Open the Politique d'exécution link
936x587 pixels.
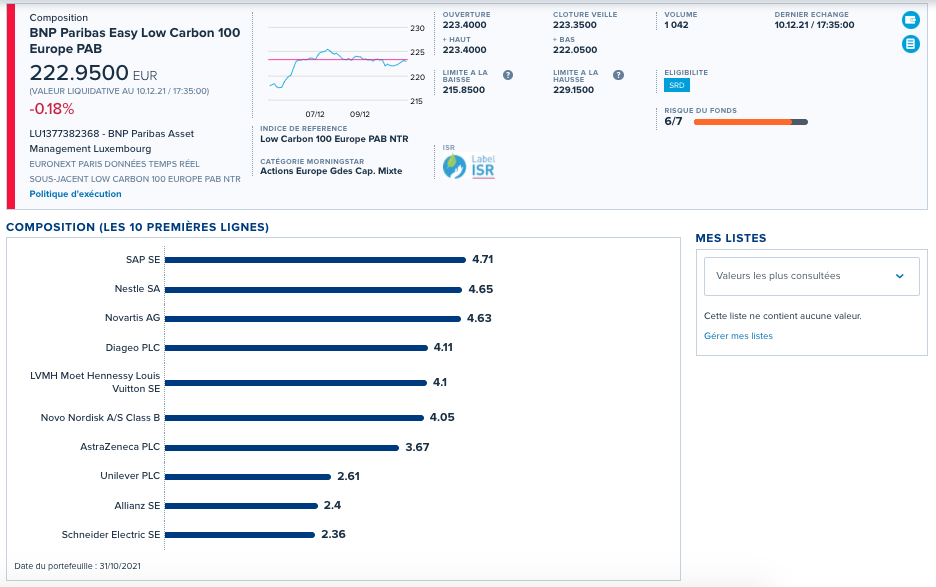pyautogui.click(x=75, y=194)
